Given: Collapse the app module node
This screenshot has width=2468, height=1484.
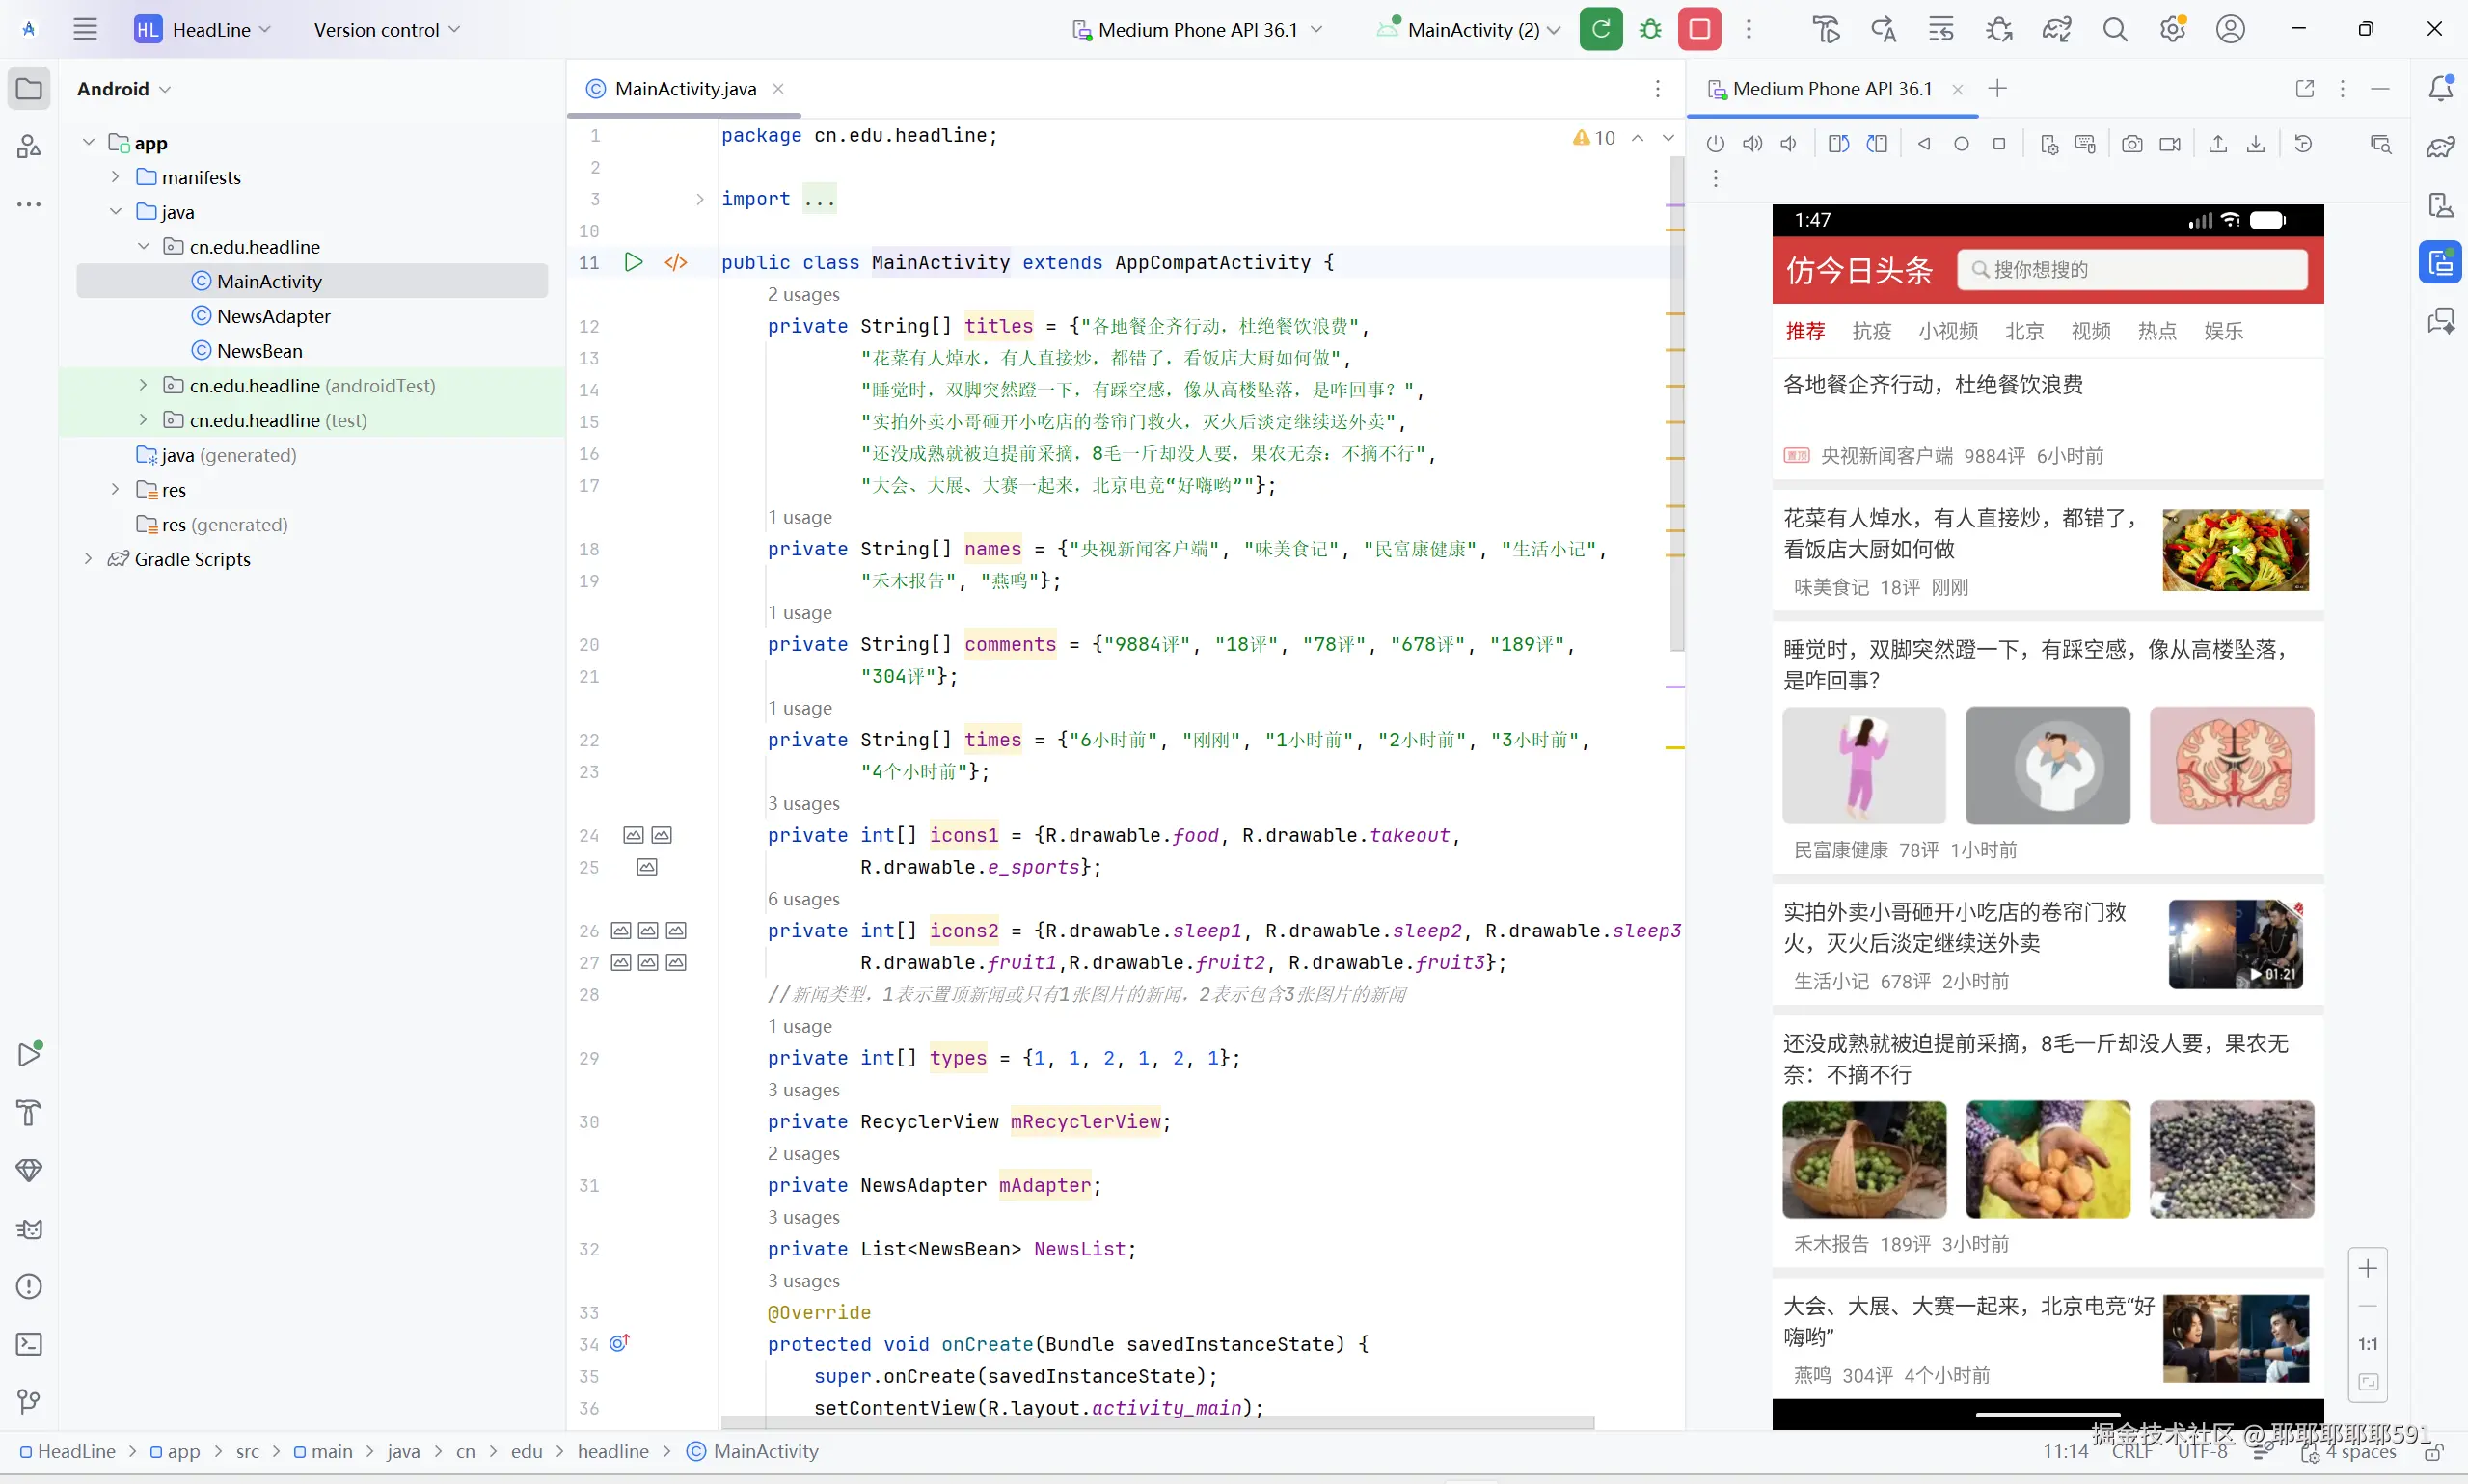Looking at the screenshot, I should (88, 142).
